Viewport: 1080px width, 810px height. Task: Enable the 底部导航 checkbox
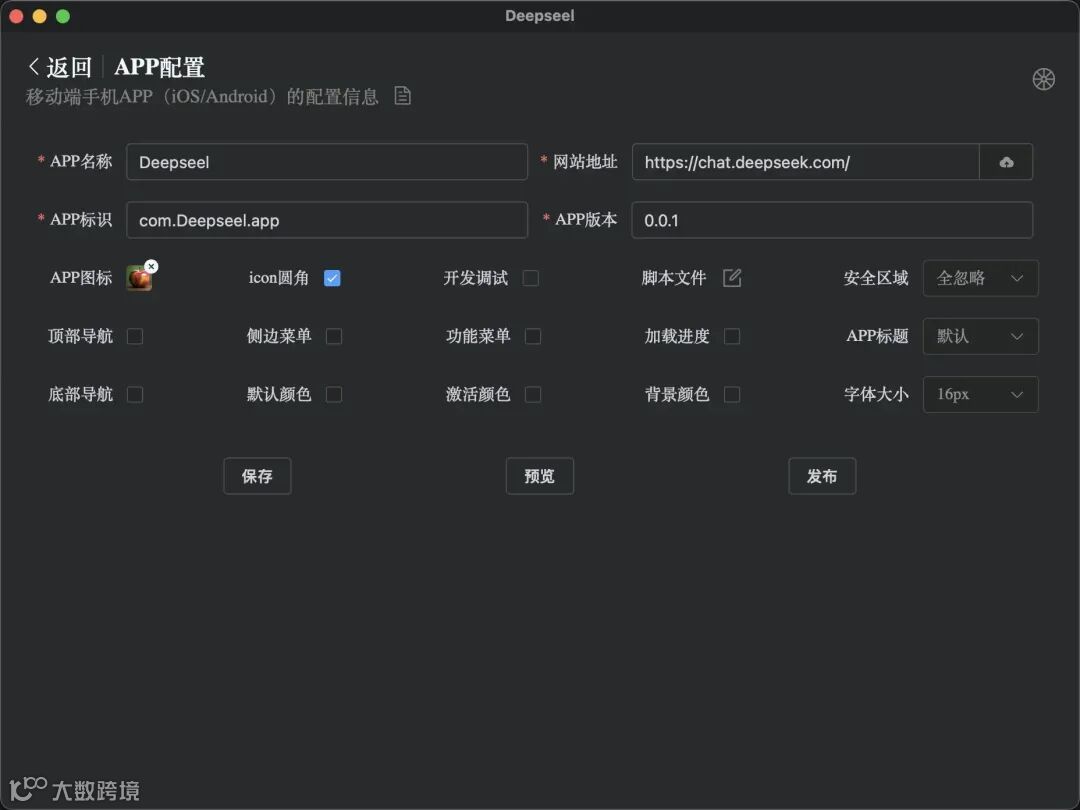(135, 394)
